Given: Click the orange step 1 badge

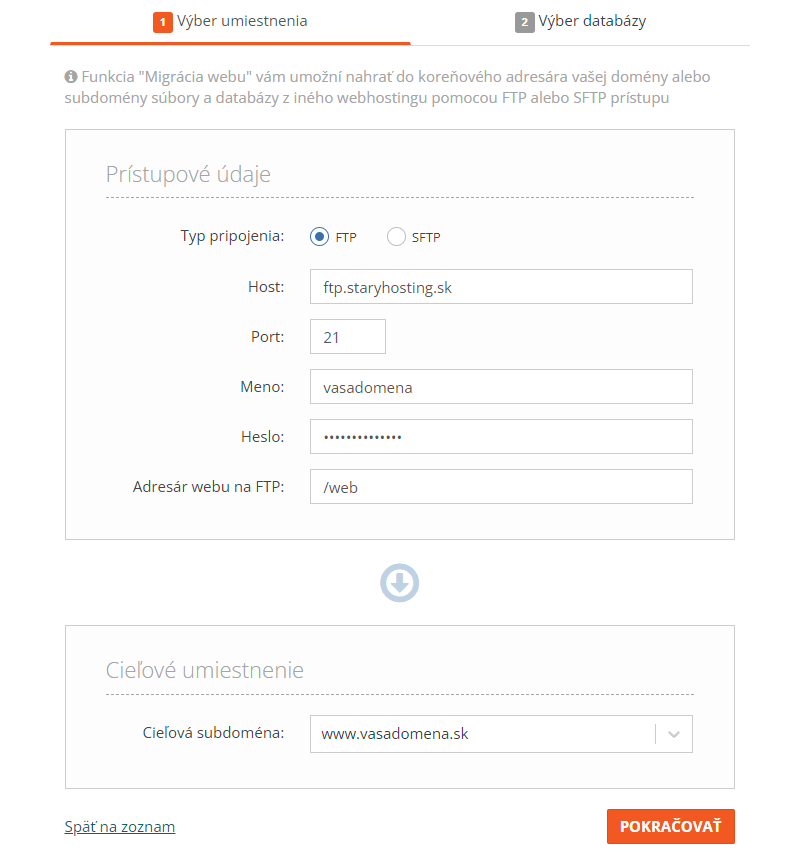Looking at the screenshot, I should pyautogui.click(x=163, y=22).
